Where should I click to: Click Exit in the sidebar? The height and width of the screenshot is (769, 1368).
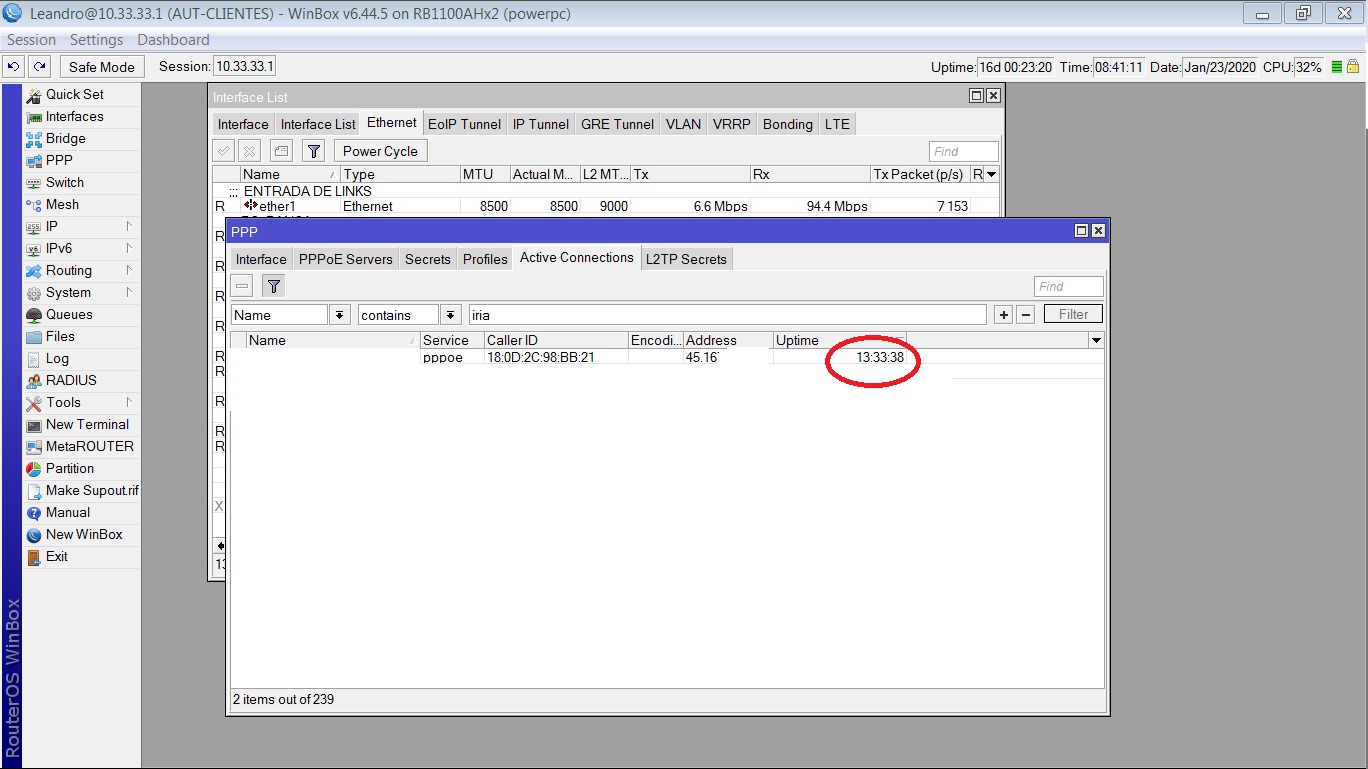pos(57,556)
